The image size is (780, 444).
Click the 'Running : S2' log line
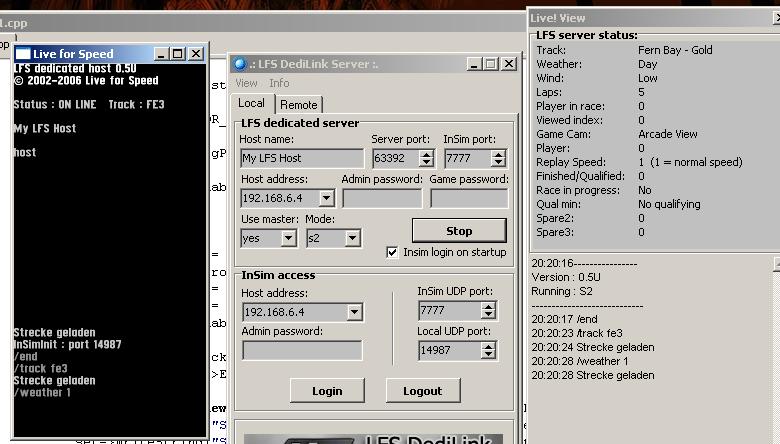[x=562, y=291]
